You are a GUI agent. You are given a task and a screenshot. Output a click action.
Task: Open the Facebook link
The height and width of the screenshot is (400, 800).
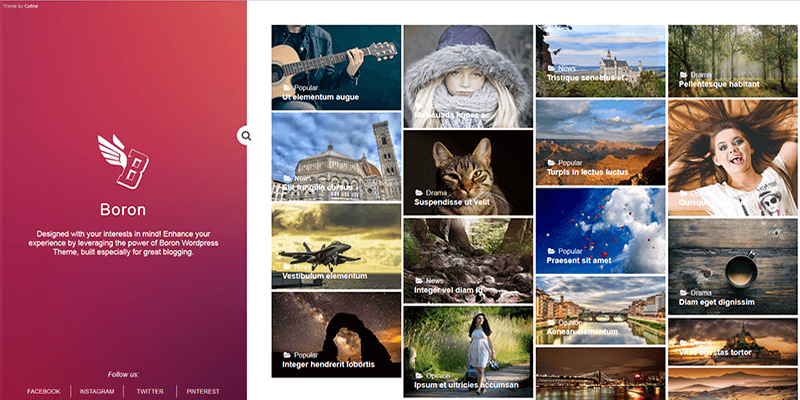pyautogui.click(x=43, y=391)
